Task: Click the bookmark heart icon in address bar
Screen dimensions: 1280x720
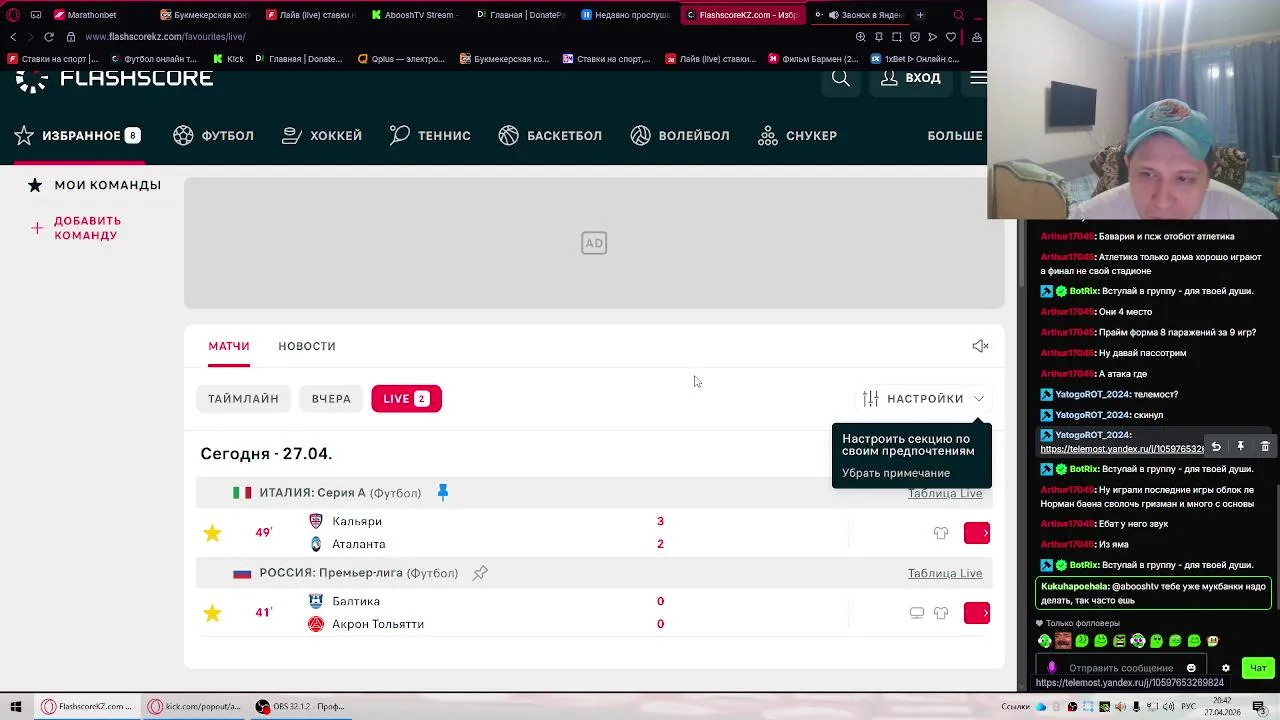Action: 950,37
